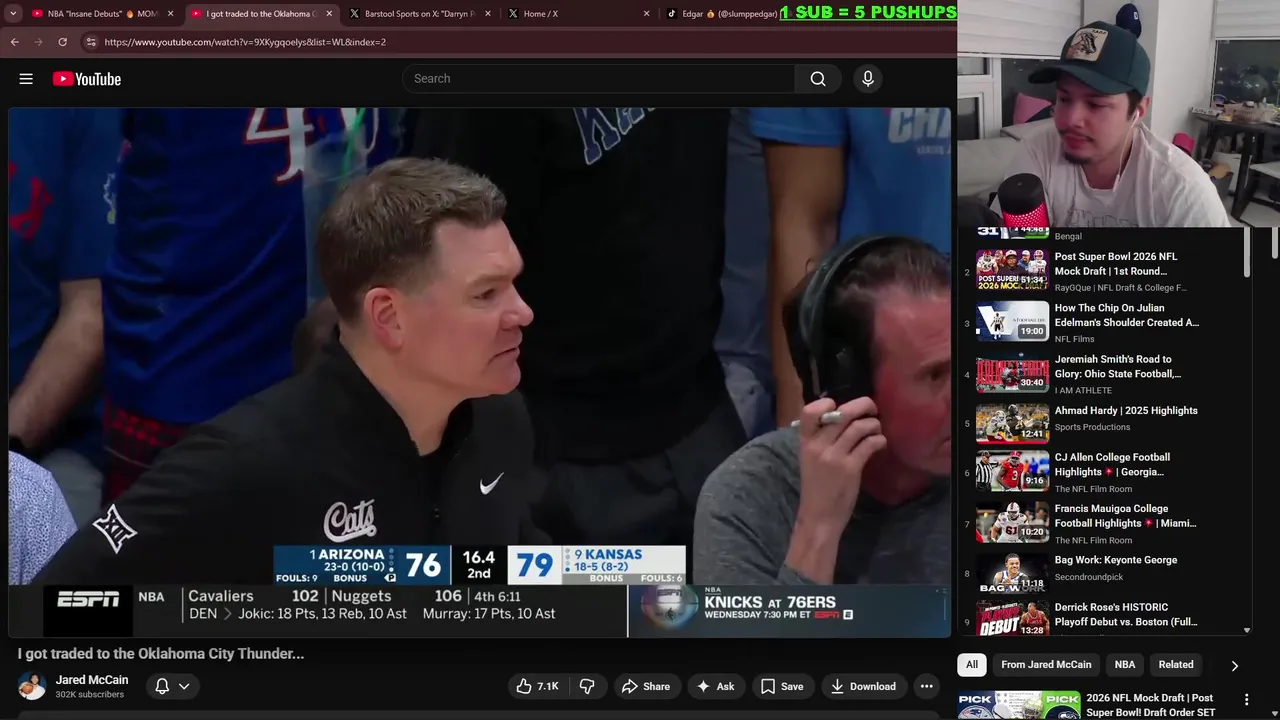Image resolution: width=1280 pixels, height=720 pixels.
Task: Ask about this video
Action: [716, 686]
